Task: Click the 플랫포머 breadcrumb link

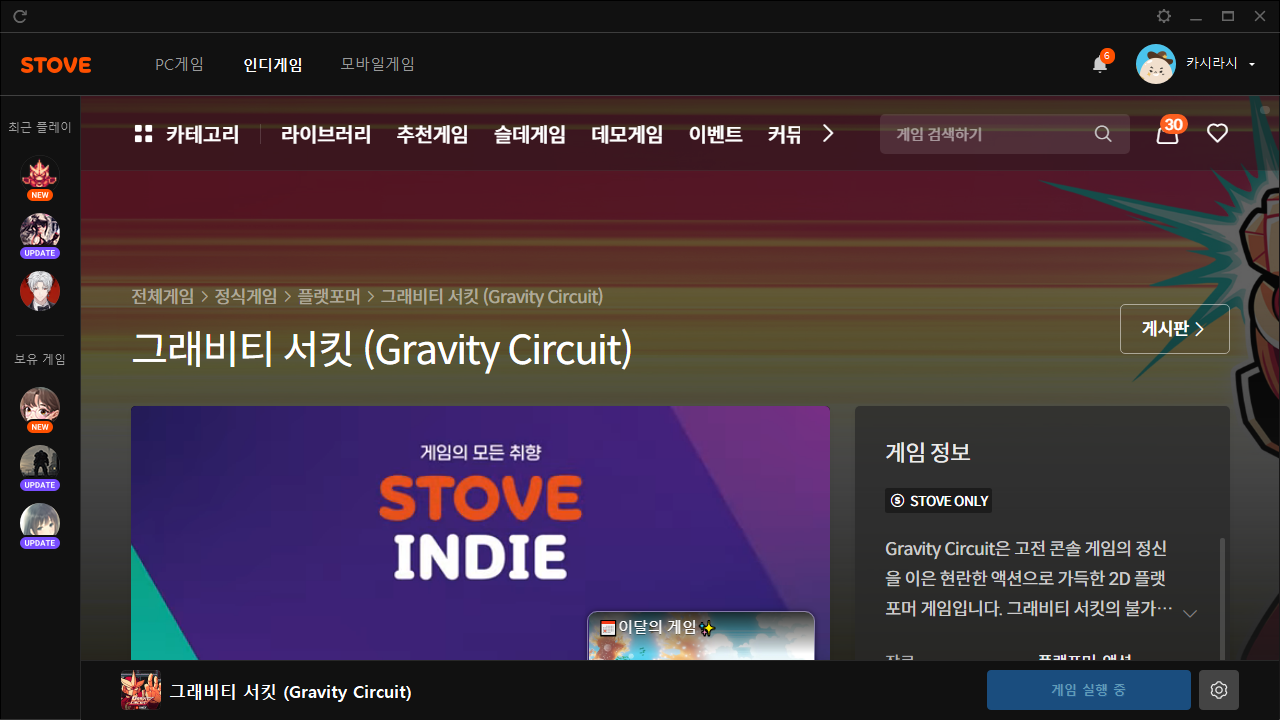Action: point(330,297)
